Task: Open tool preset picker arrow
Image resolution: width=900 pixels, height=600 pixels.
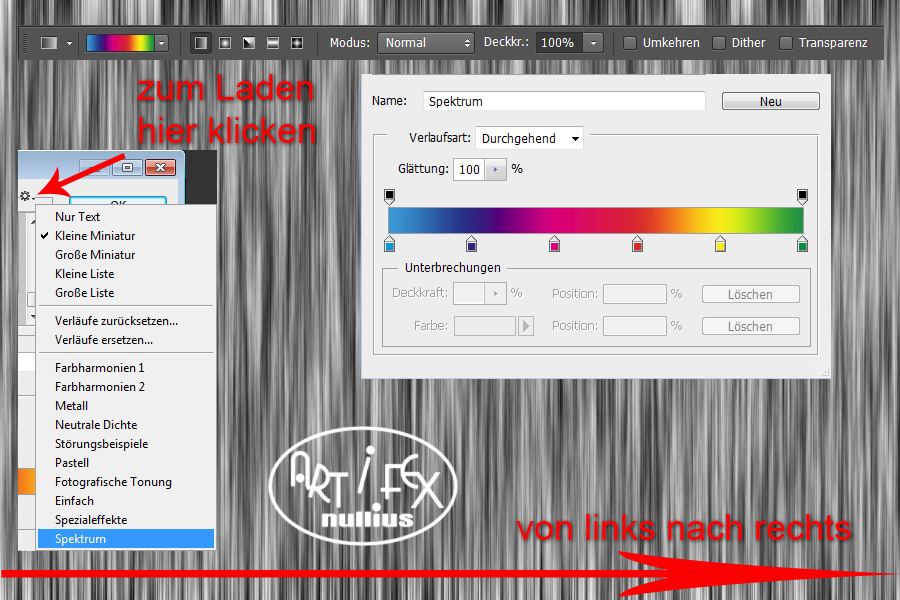Action: [69, 43]
